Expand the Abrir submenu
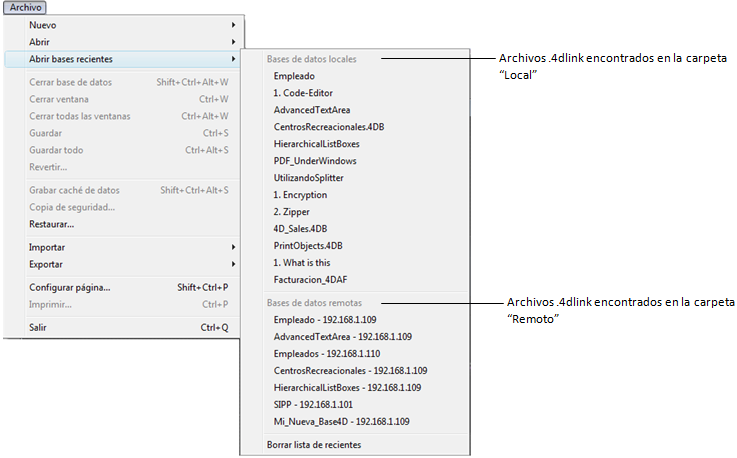The width and height of the screenshot is (737, 458). 40,42
